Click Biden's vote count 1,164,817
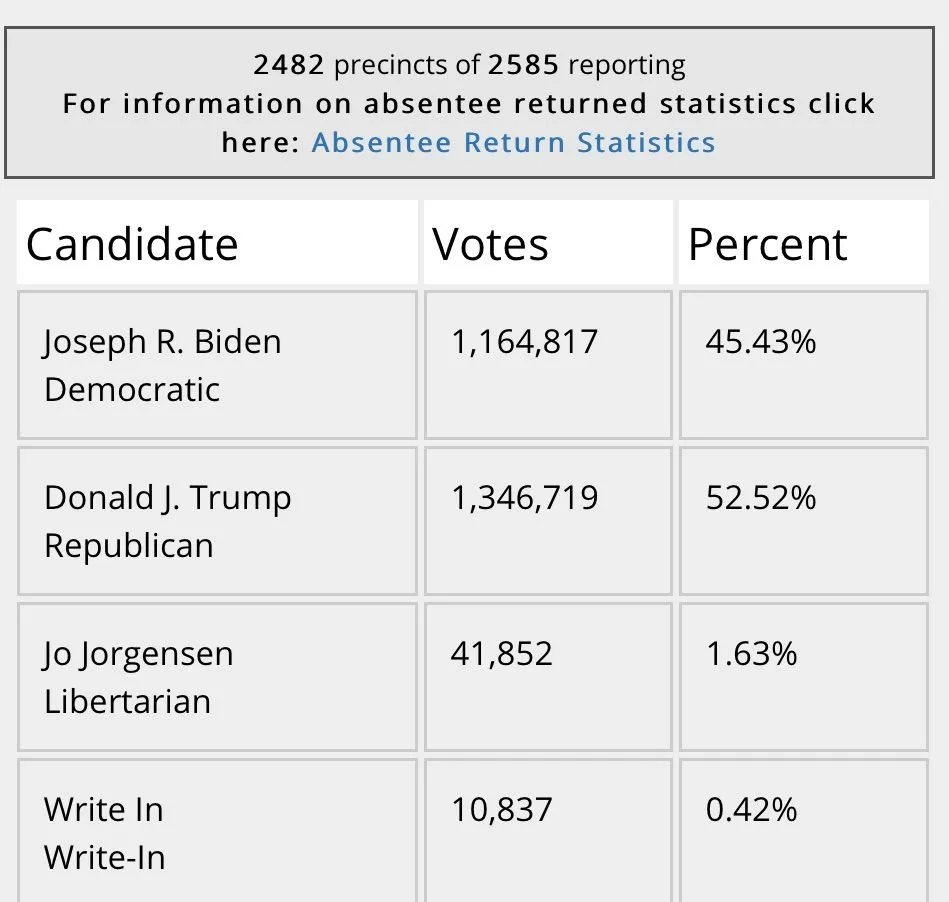 tap(524, 342)
